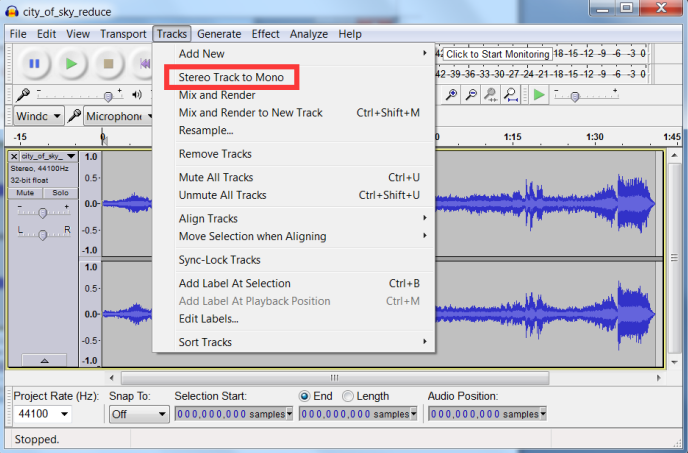The image size is (688, 453).
Task: Collapse the track using the bottom arrow
Action: (x=43, y=359)
